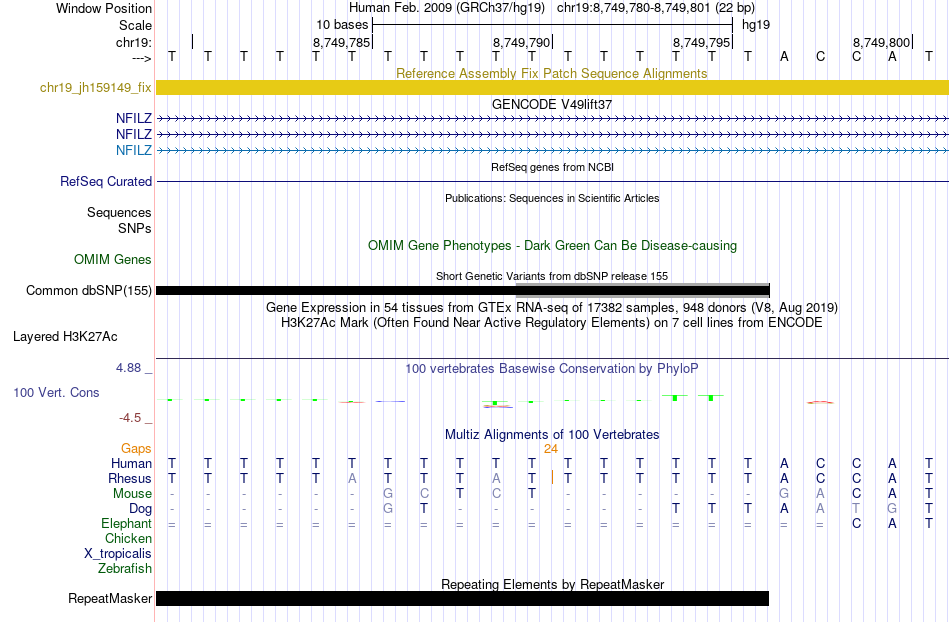Open 'Multiz Alignments of 100 Vertebrates' title

pos(552,434)
